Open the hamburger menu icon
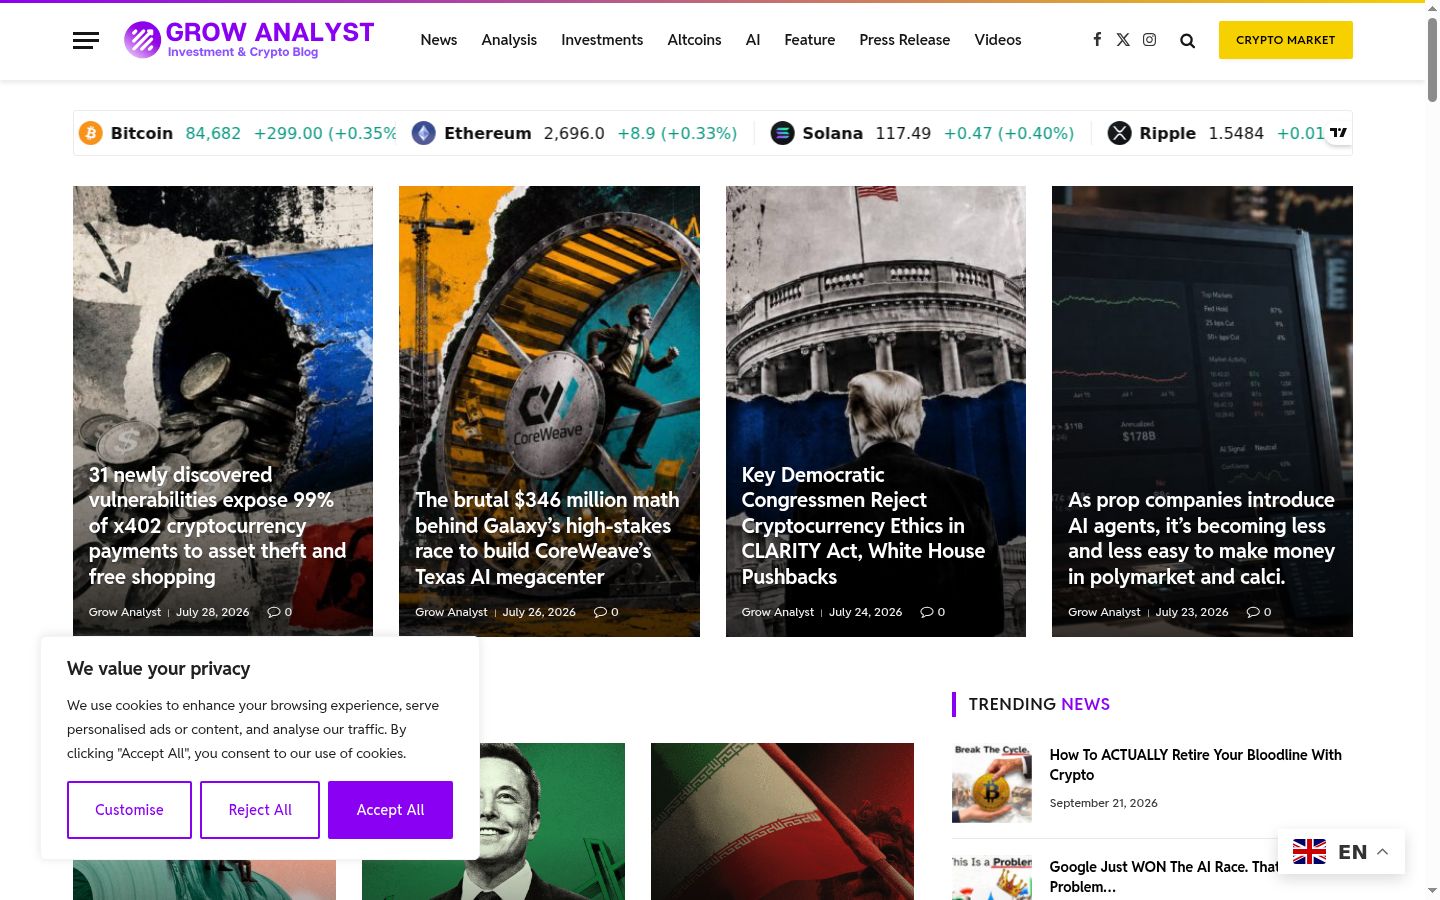Viewport: 1440px width, 900px height. click(x=86, y=40)
